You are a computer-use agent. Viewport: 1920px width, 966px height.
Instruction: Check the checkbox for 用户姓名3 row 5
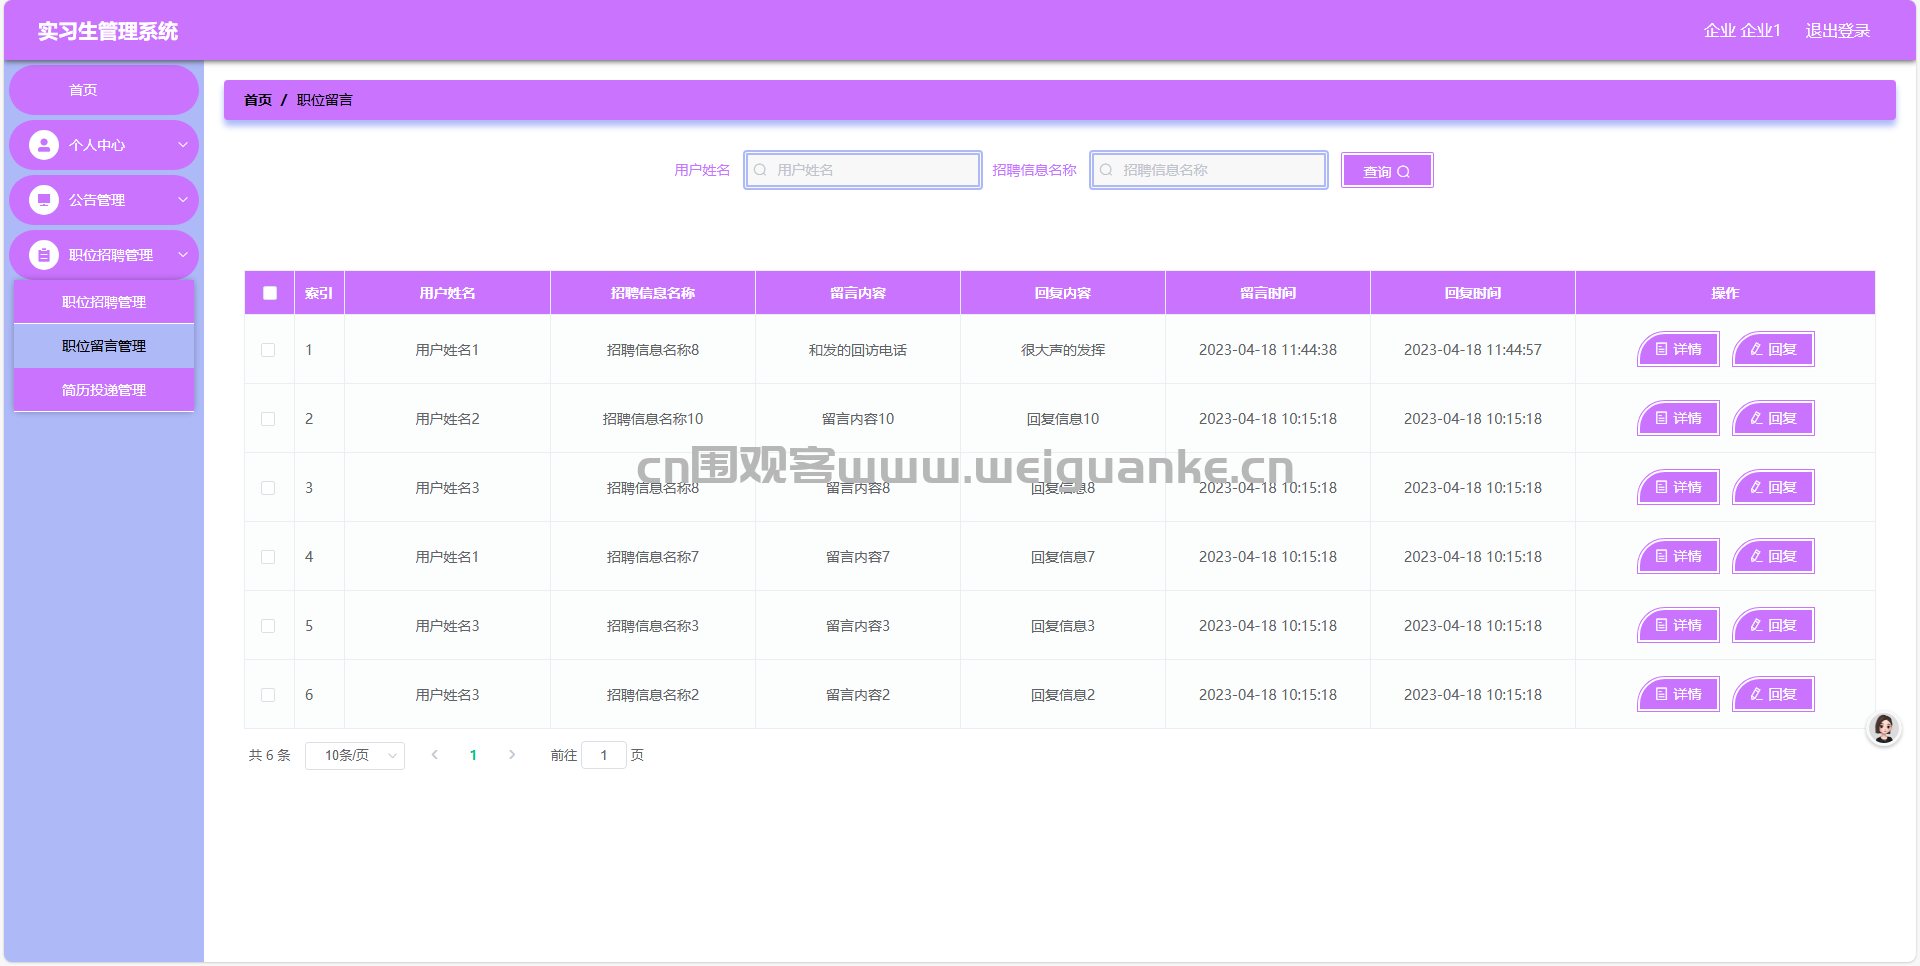[268, 625]
